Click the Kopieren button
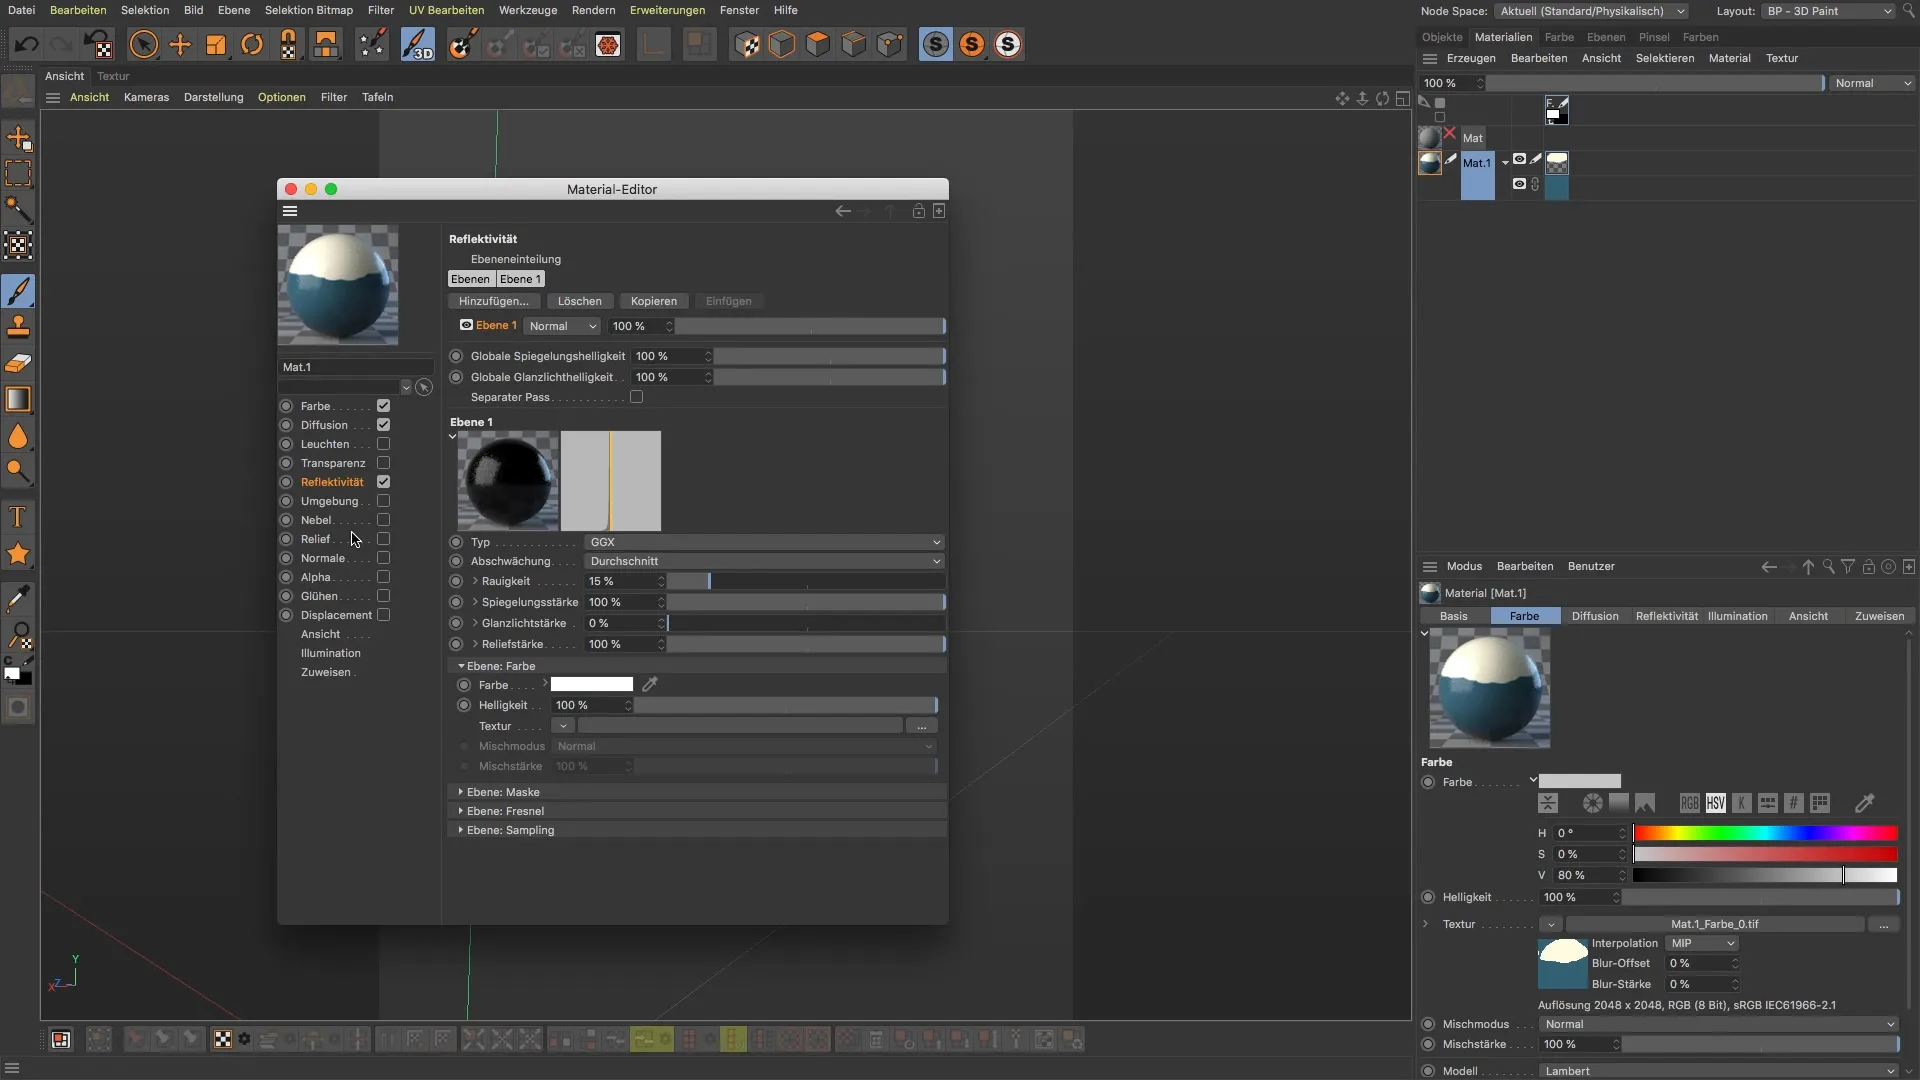1920x1080 pixels. point(654,301)
